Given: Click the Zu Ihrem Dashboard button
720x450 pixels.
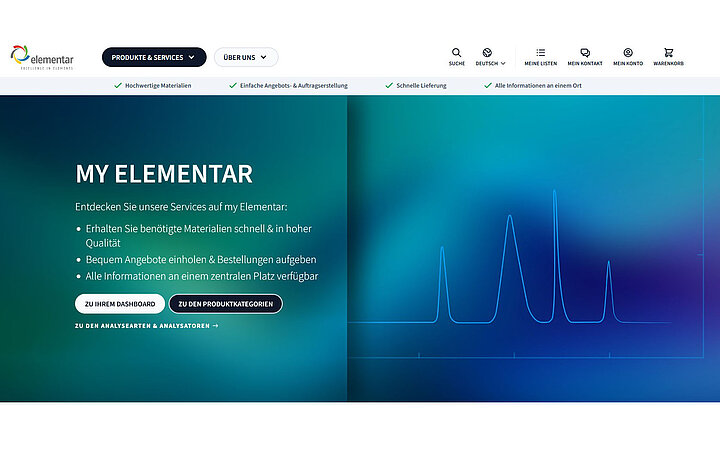Looking at the screenshot, I should tap(120, 304).
